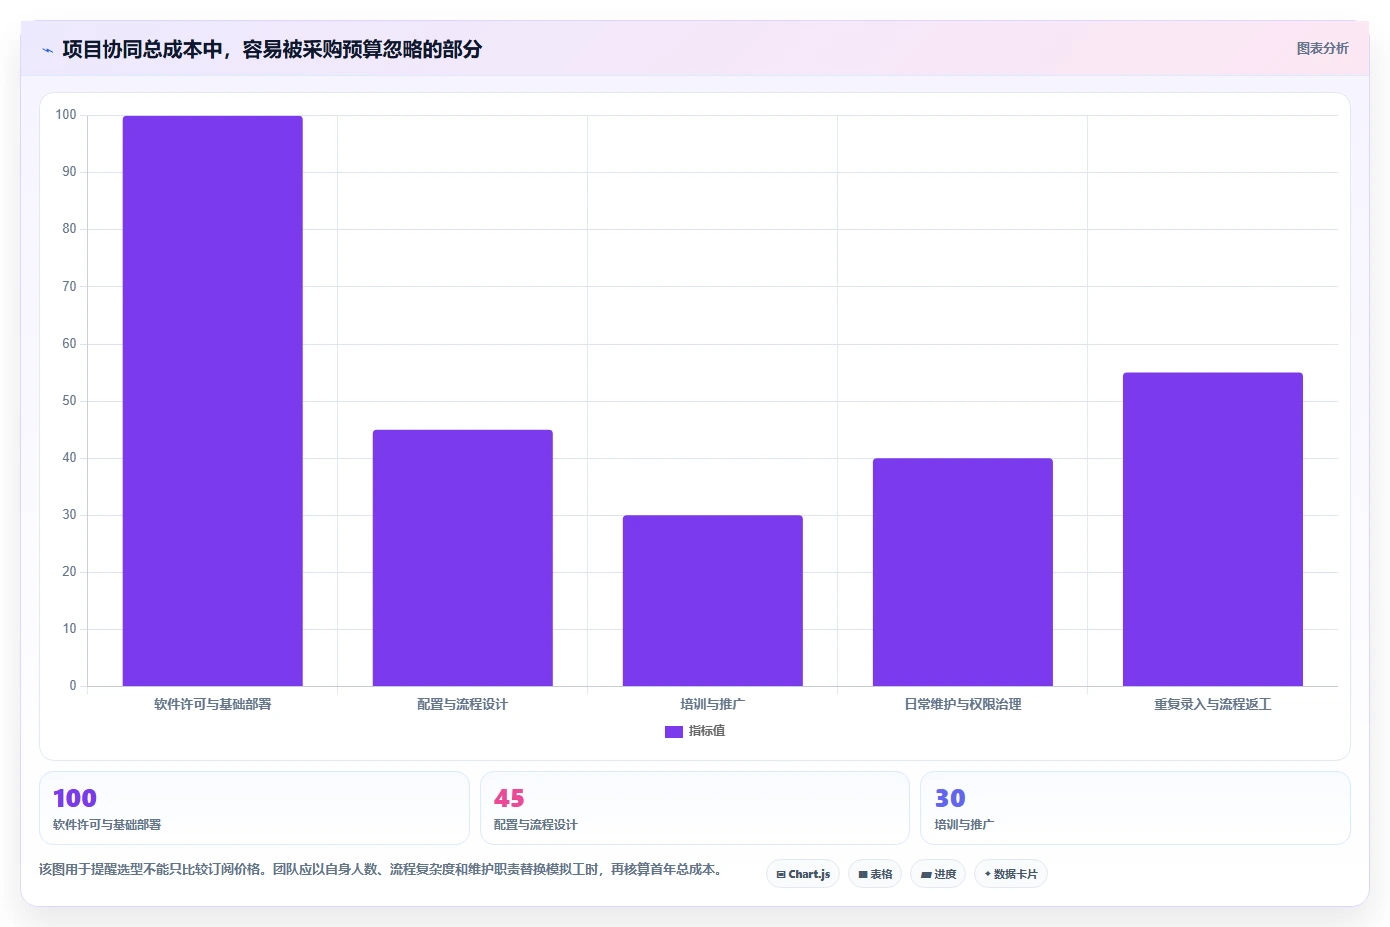Open the data card showing 45

tap(695, 808)
